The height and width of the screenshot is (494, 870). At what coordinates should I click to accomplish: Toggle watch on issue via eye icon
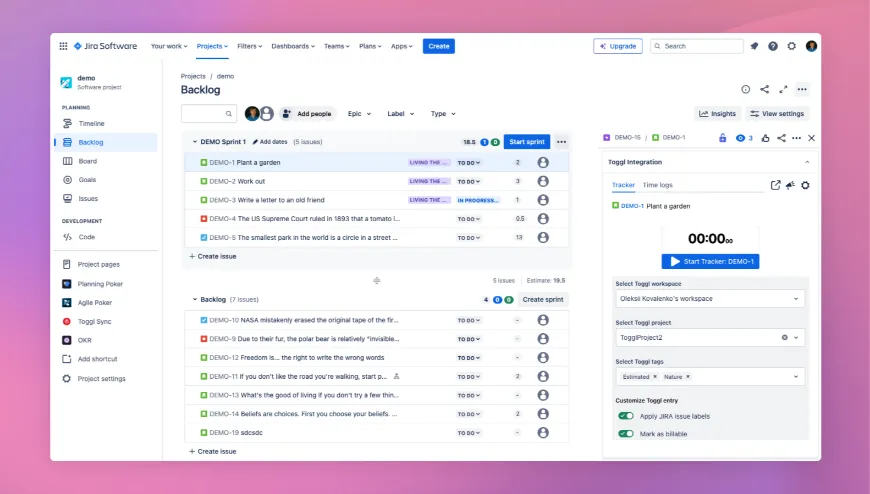coord(741,138)
